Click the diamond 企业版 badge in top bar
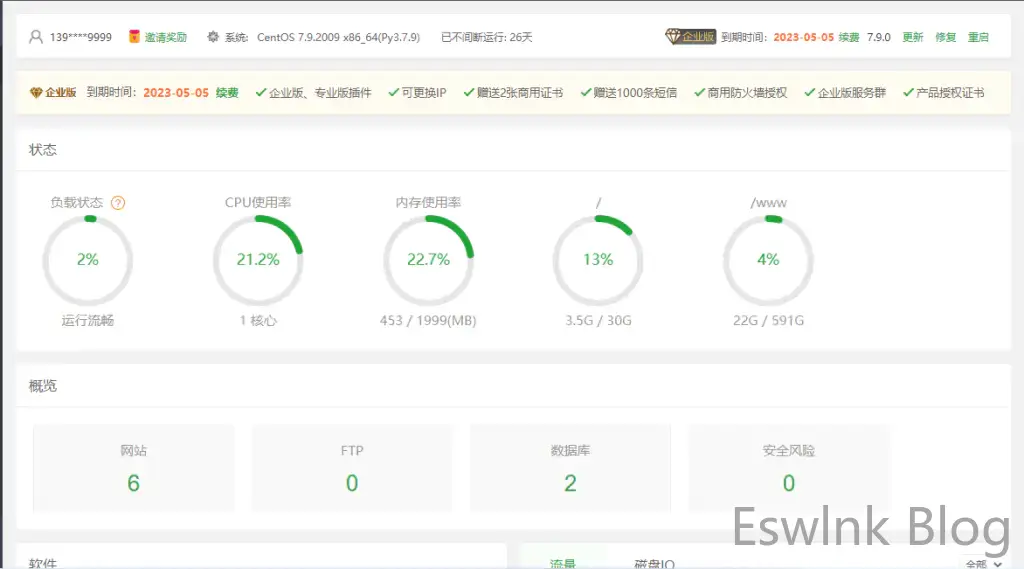This screenshot has height=569, width=1024. point(691,37)
